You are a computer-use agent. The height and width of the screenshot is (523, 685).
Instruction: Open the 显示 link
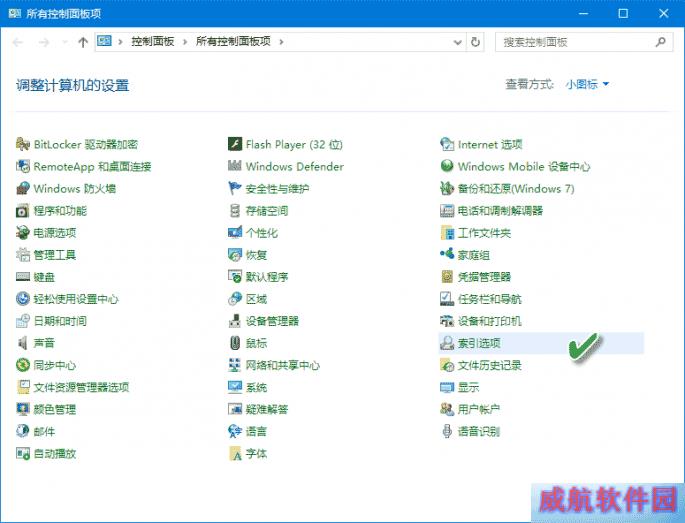click(x=468, y=387)
